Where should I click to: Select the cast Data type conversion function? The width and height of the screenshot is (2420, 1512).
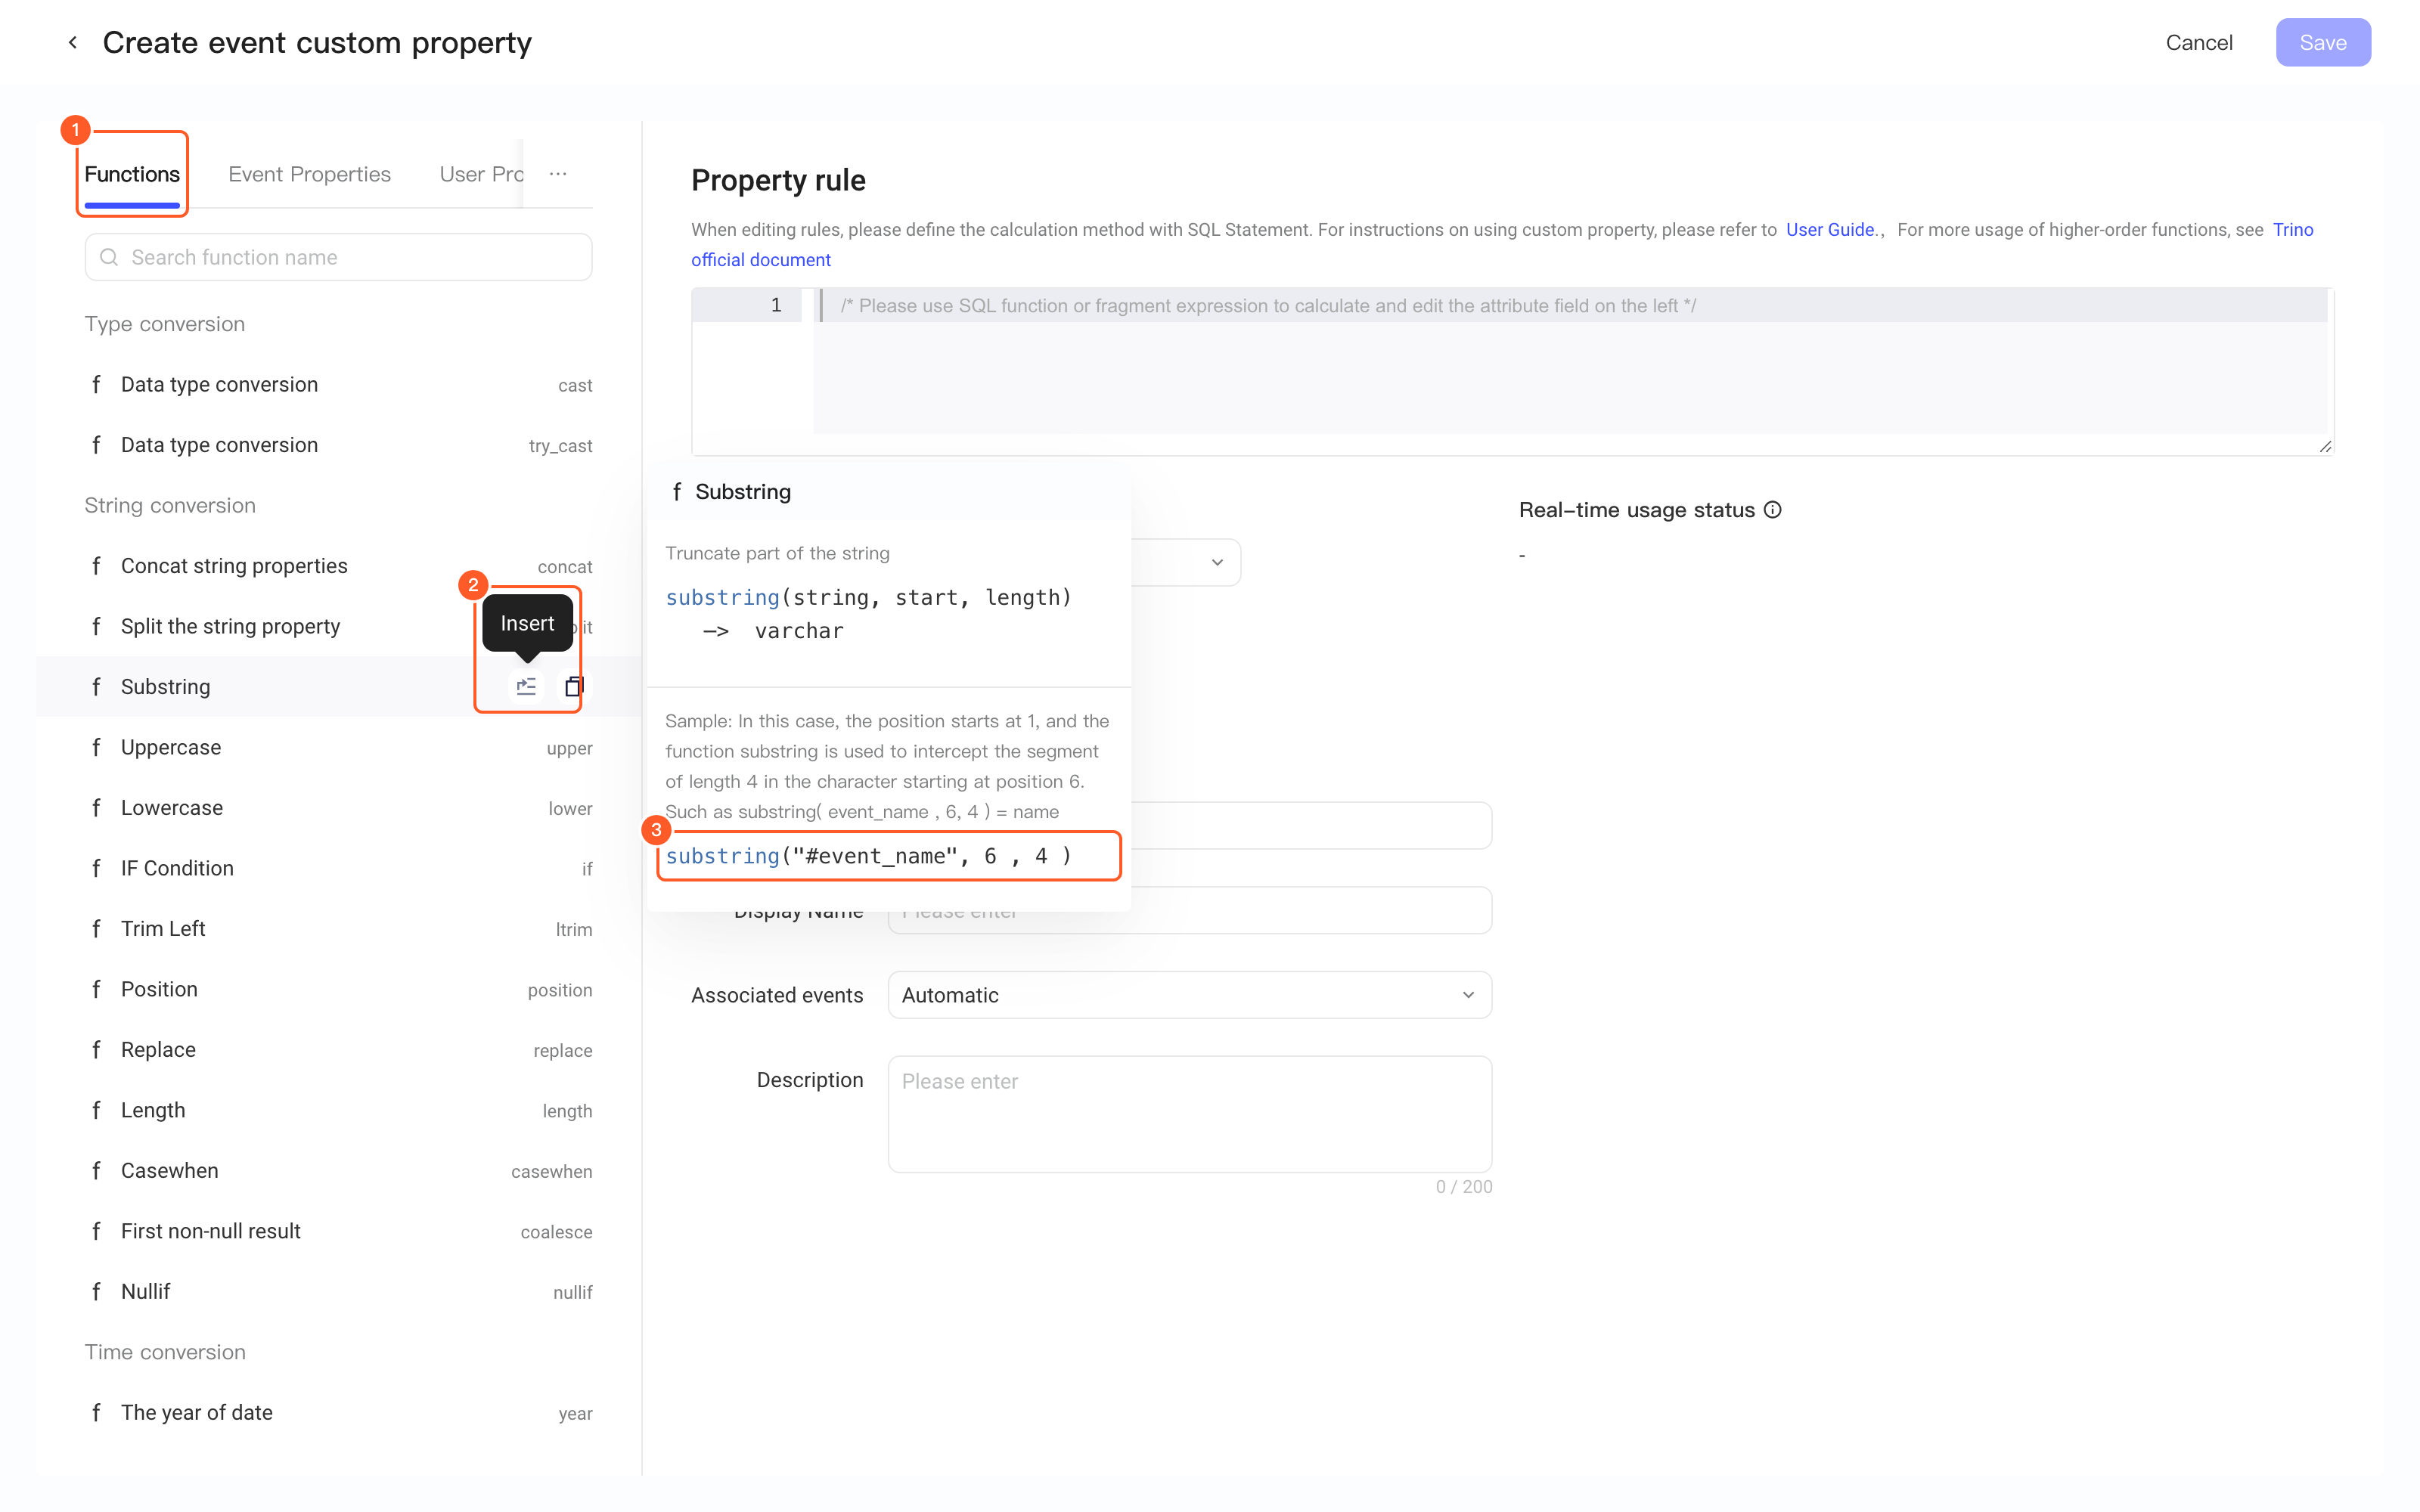(x=338, y=385)
